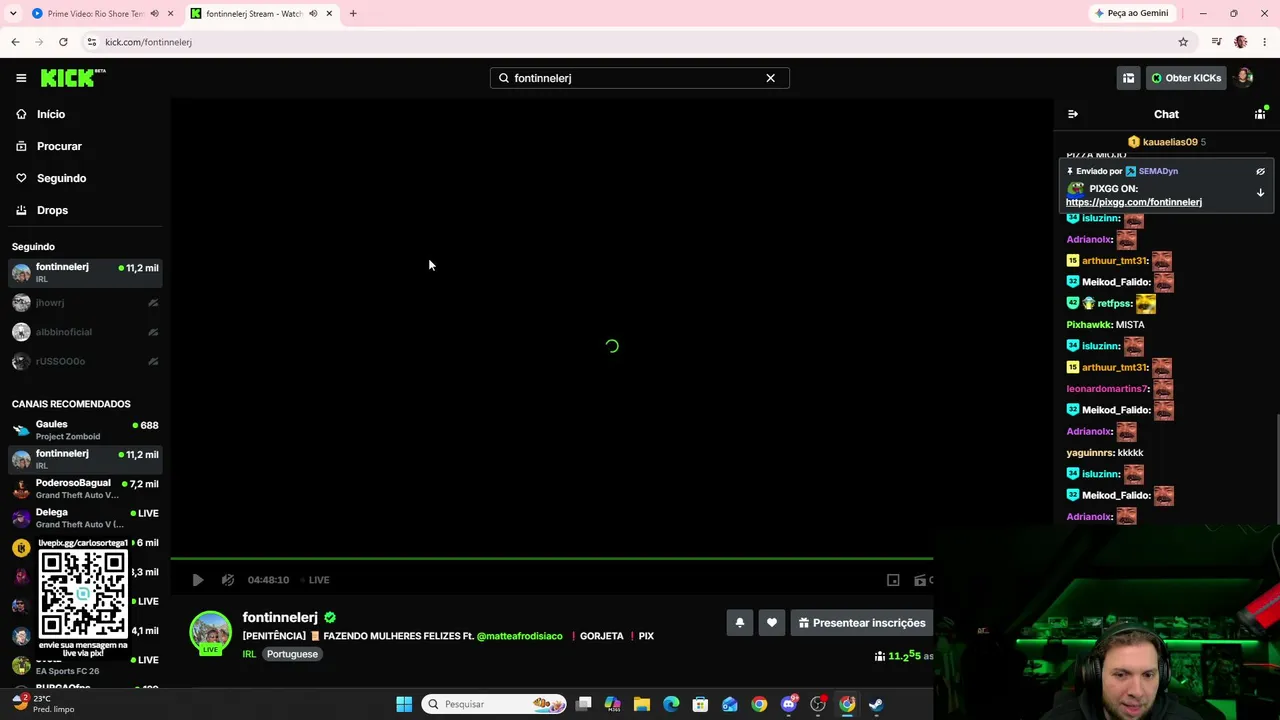Click SEMADyn username in pinned message
The height and width of the screenshot is (720, 1280).
(1158, 171)
